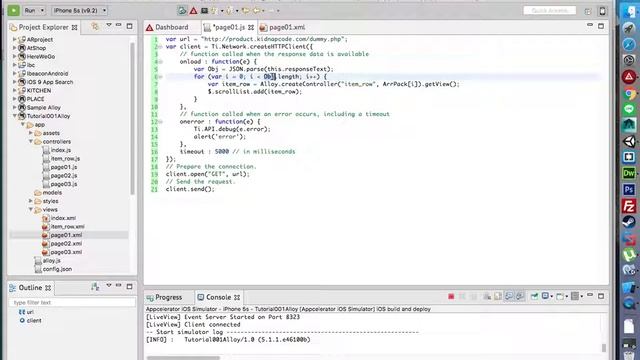Select the models folder

coord(52,192)
